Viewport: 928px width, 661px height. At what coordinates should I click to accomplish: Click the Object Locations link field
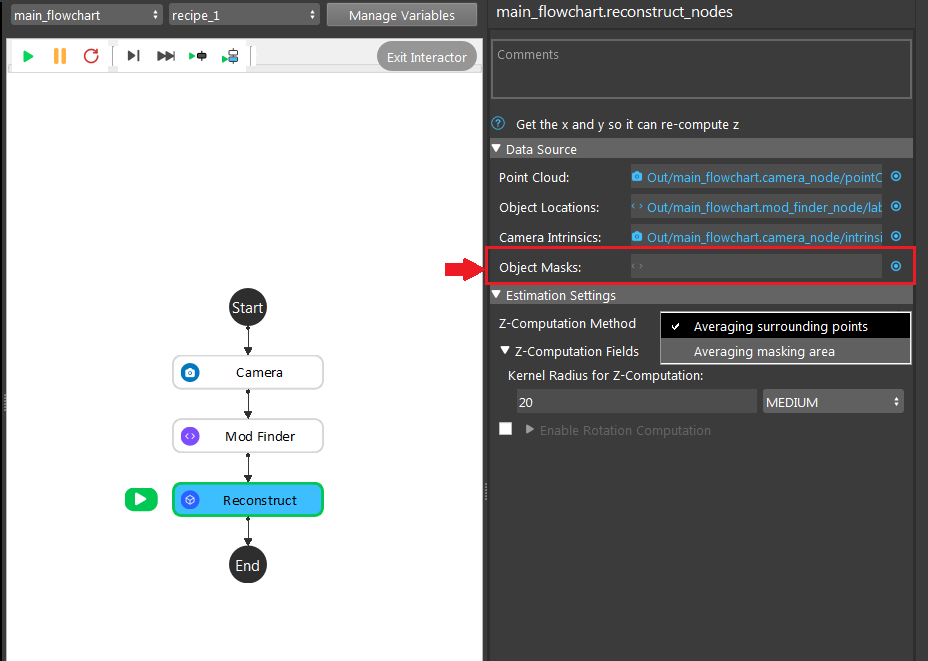coord(756,207)
